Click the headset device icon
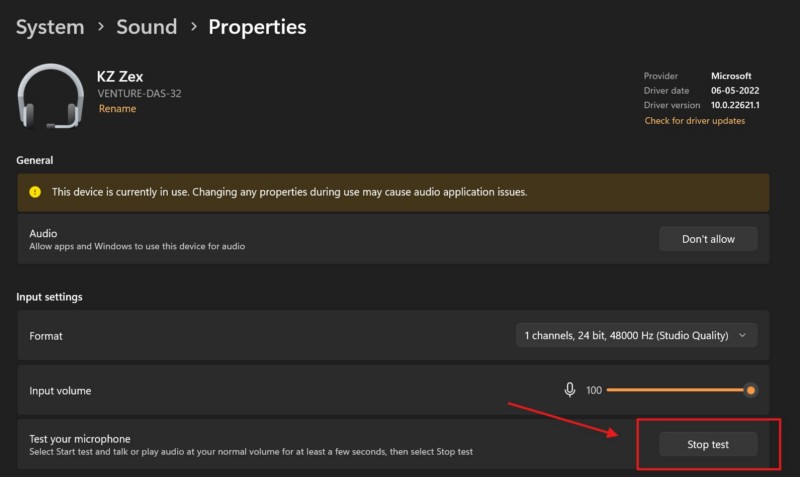The width and height of the screenshot is (800, 477). point(51,96)
